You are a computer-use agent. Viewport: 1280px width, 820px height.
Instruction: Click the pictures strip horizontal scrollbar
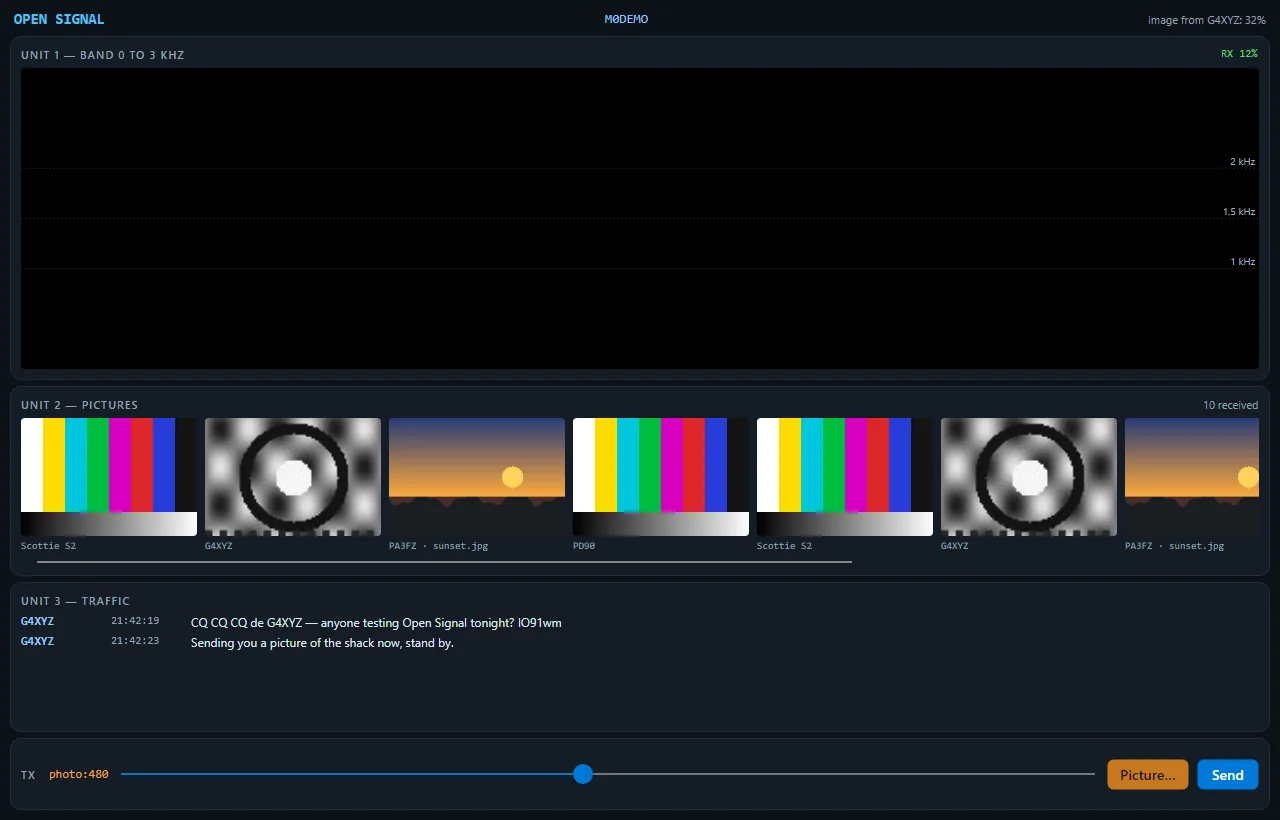pos(444,562)
